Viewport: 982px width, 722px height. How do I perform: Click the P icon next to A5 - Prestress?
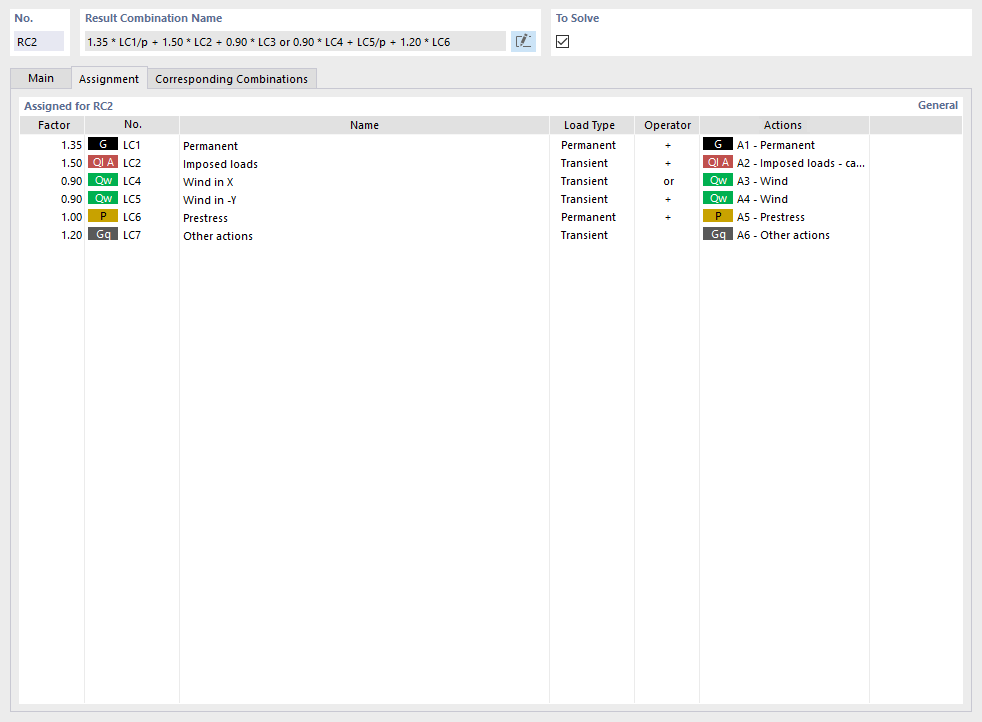717,216
